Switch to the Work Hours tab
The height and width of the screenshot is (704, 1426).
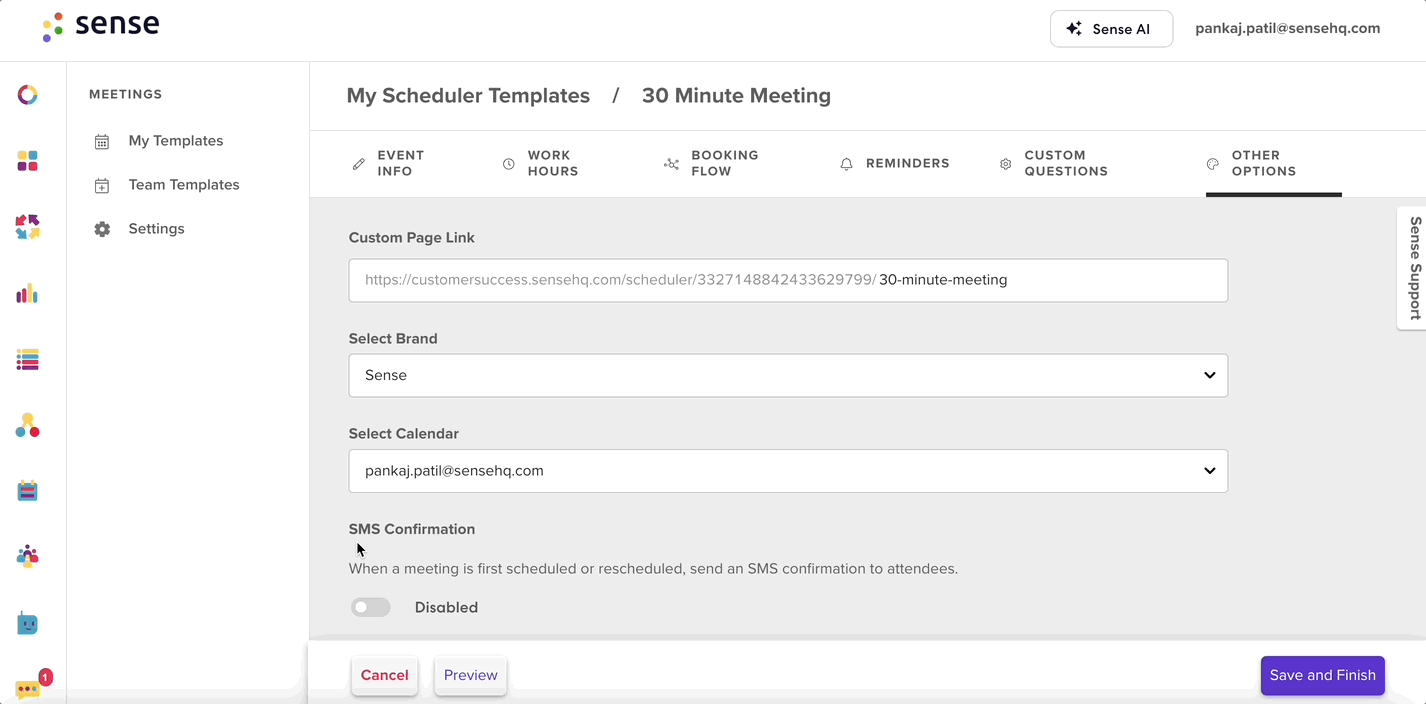[x=540, y=163]
